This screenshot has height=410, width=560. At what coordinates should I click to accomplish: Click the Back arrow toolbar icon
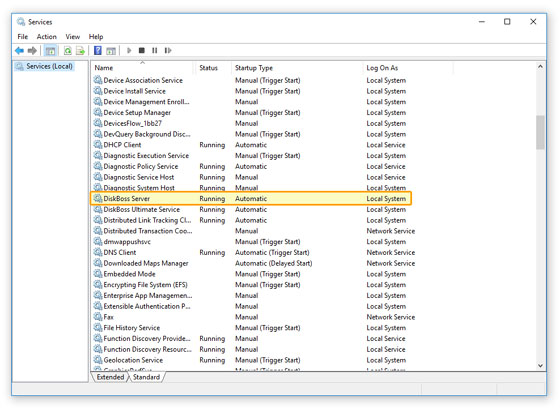click(x=19, y=51)
